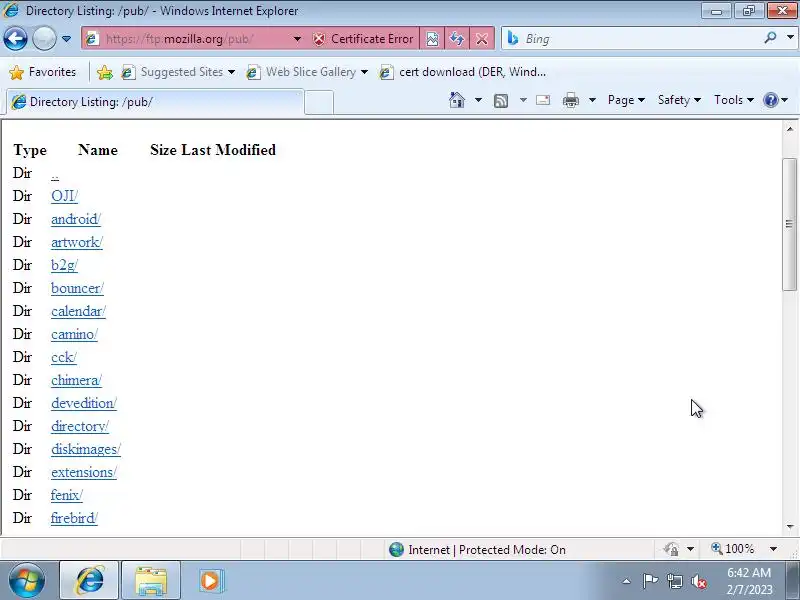800x600 pixels.
Task: Click the Back navigation arrow button
Action: [15, 38]
